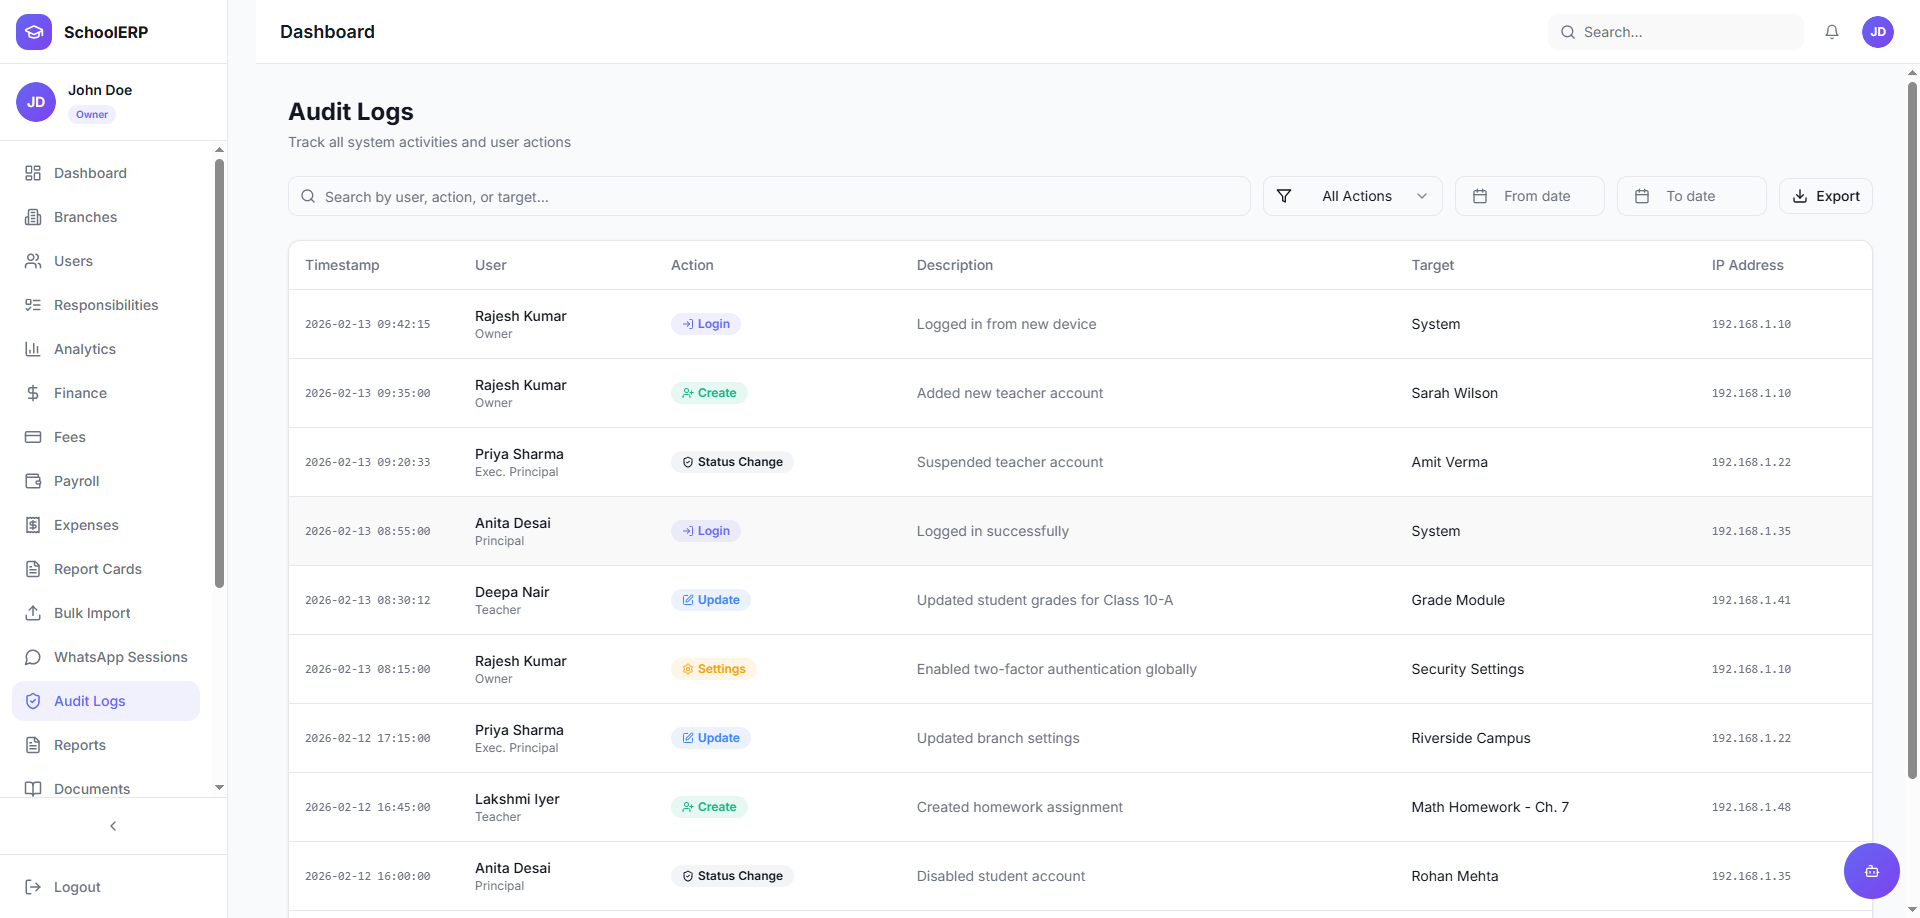This screenshot has height=918, width=1920.
Task: Focus the search by user, action, or target field
Action: tap(769, 196)
